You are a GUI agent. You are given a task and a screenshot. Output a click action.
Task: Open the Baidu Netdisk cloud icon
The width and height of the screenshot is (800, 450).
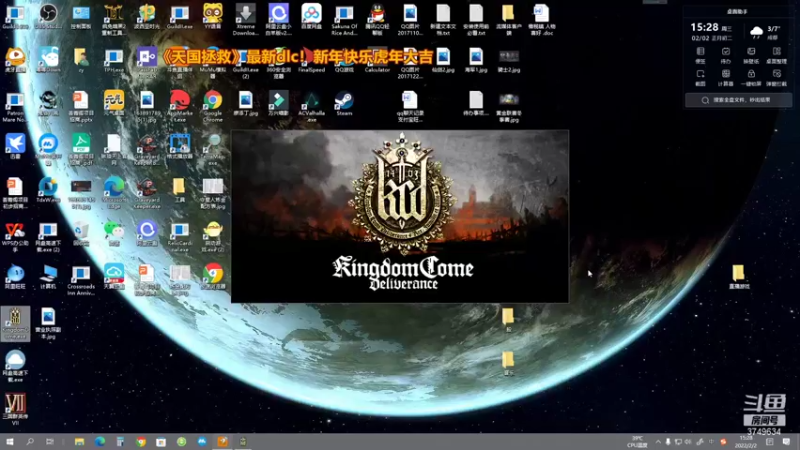311,16
